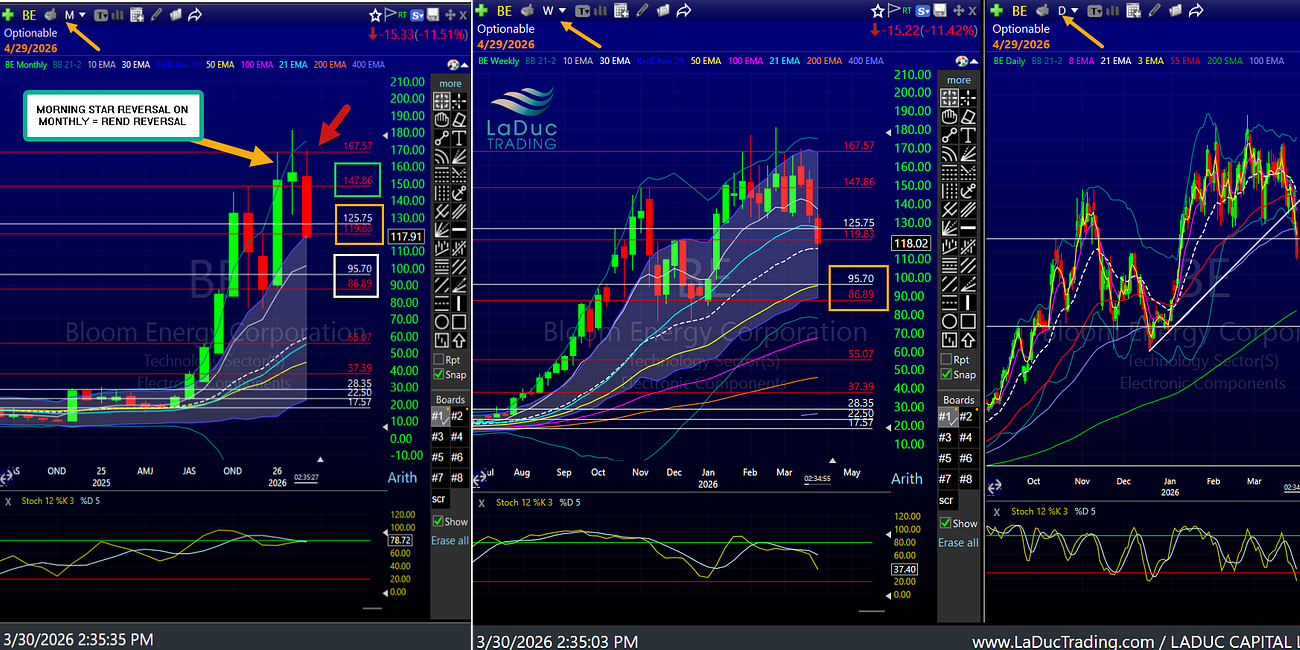Click the more button above Monthly drawing palette
1300x650 pixels.
pyautogui.click(x=450, y=83)
